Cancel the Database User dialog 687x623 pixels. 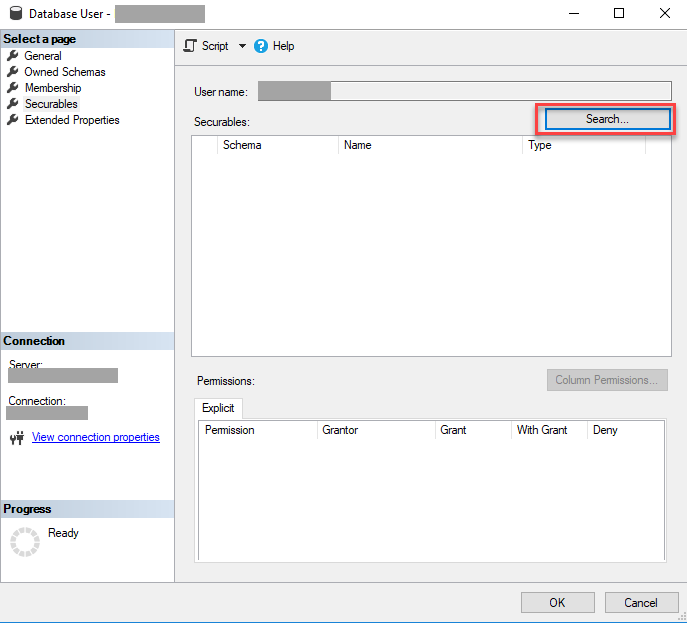641,602
